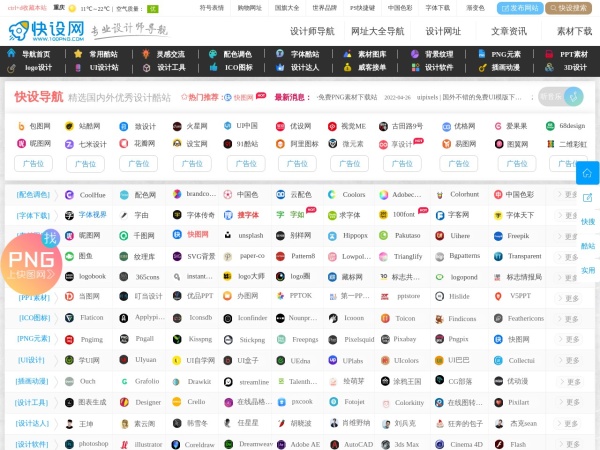
Task: Click the 站酷网 site icon
Action: pos(69,126)
